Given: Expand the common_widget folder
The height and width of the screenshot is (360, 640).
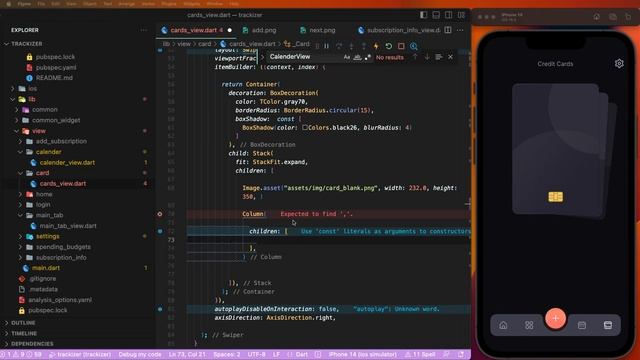Looking at the screenshot, I should (x=17, y=120).
